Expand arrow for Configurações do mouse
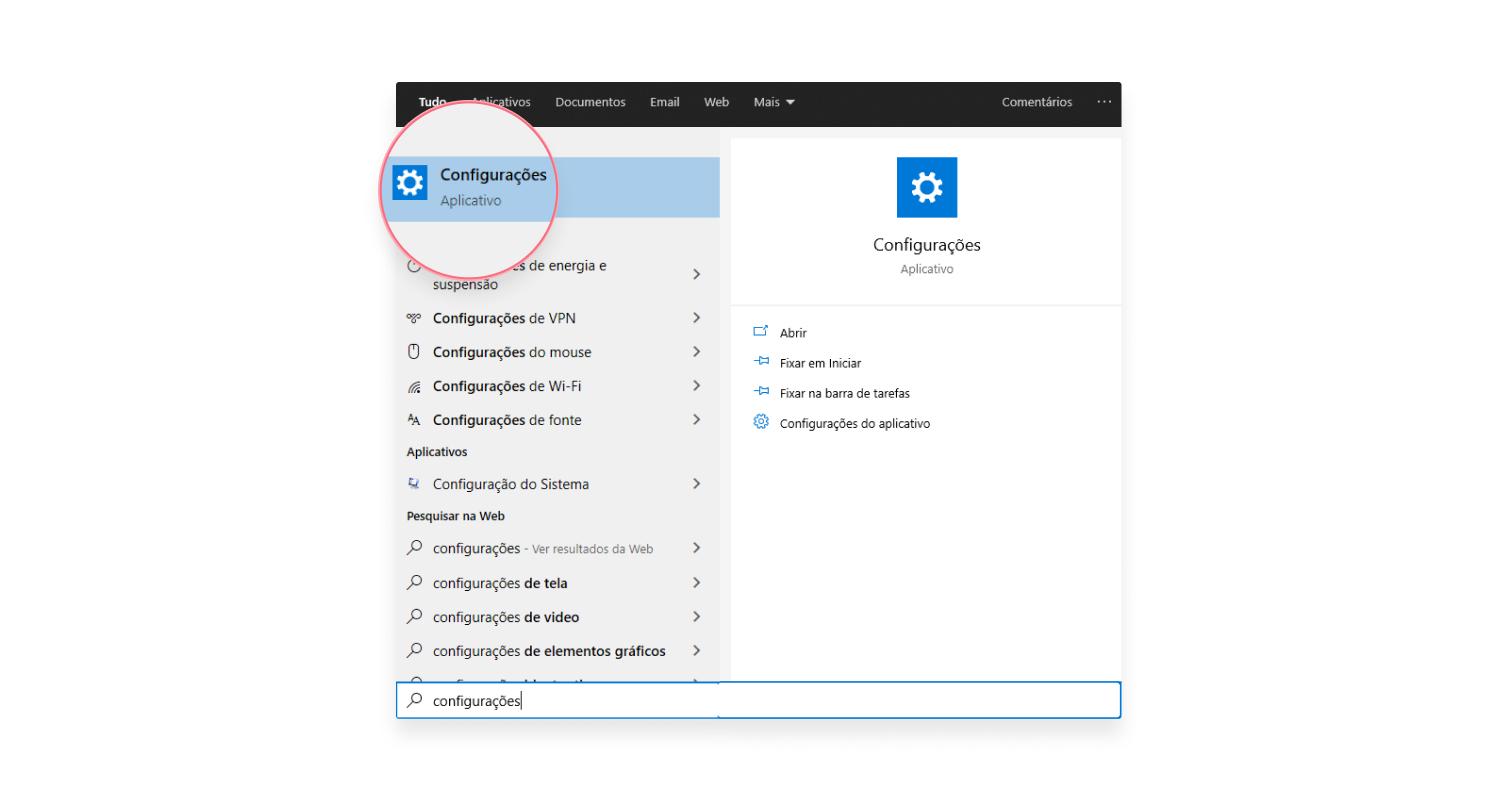Image resolution: width=1500 pixels, height=800 pixels. coord(697,352)
